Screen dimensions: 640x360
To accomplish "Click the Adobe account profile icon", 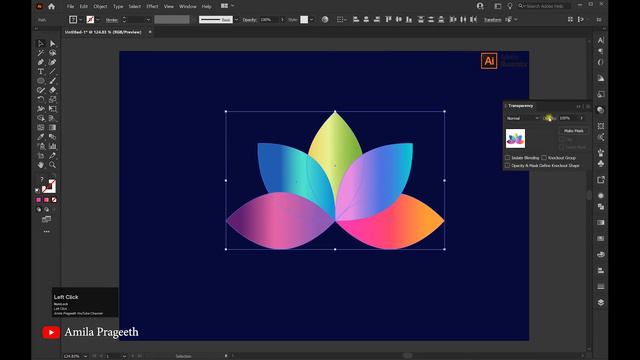I will (x=480, y=6).
